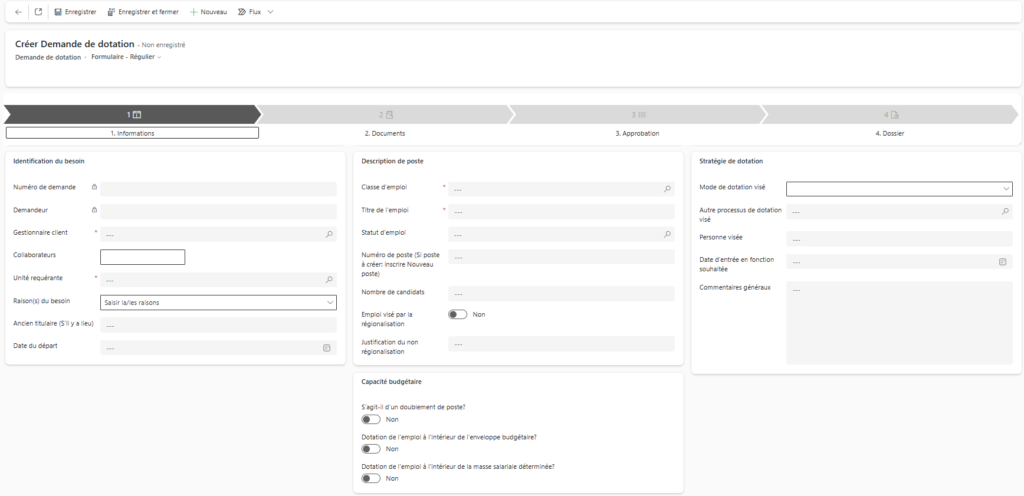
Task: Expand the Flux menu chevron
Action: pyautogui.click(x=270, y=12)
